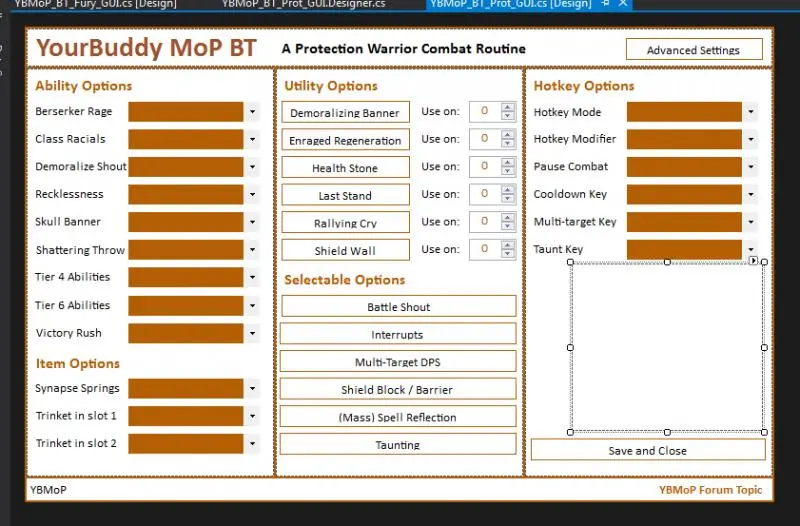
Task: Select the Selectable Options heading label
Action: click(345, 280)
